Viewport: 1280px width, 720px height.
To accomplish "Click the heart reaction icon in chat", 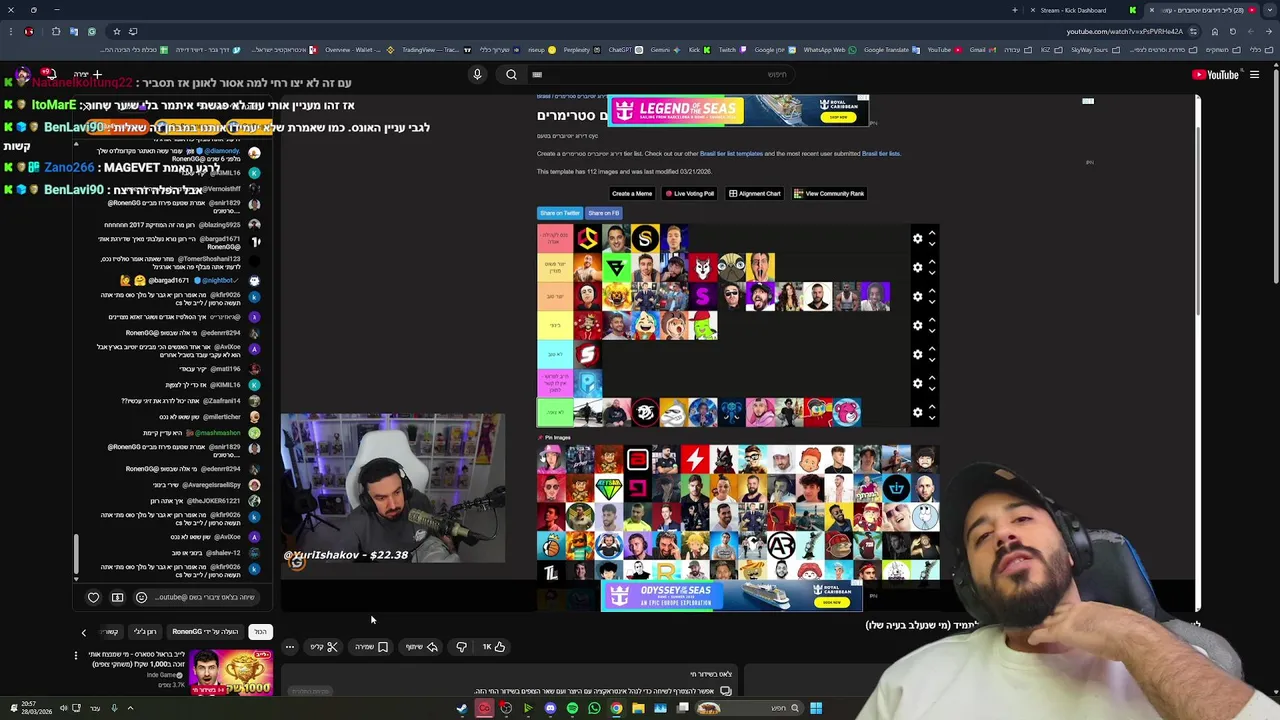I will (x=94, y=598).
